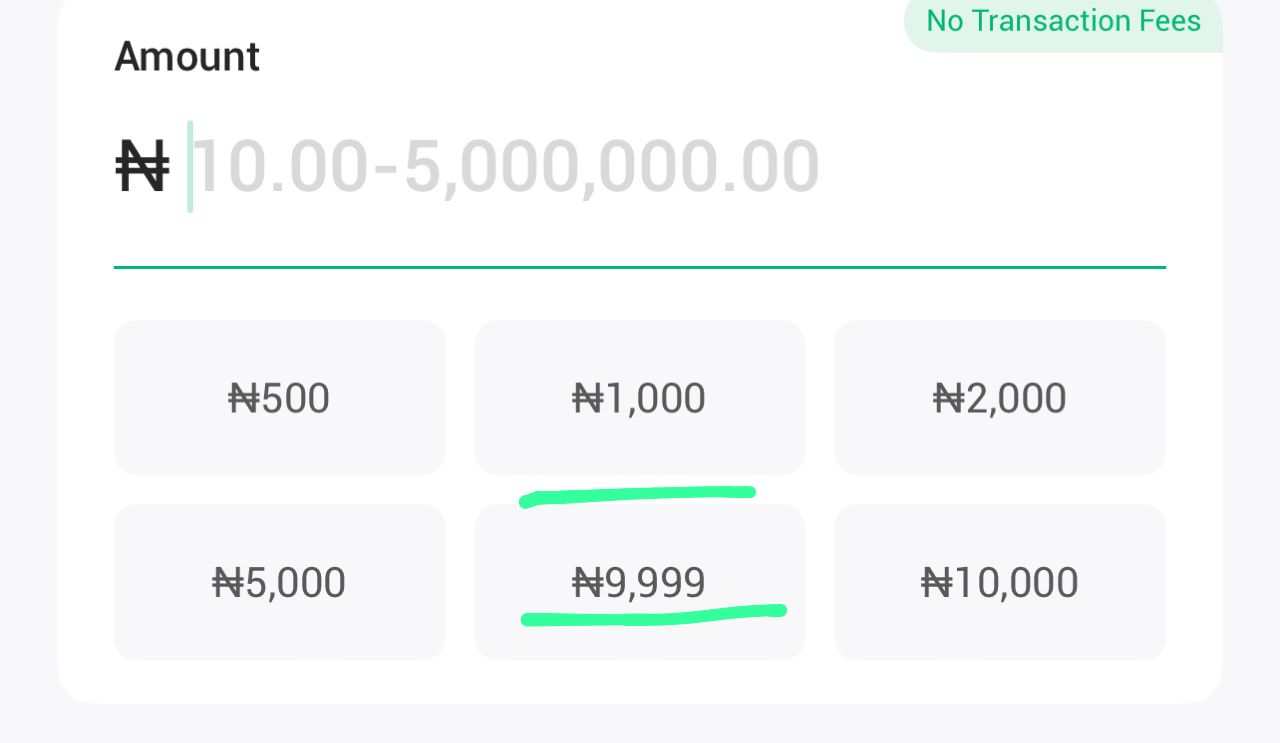Image resolution: width=1280 pixels, height=743 pixels.
Task: Tap the ₦500 quick amount button
Action: click(x=279, y=398)
